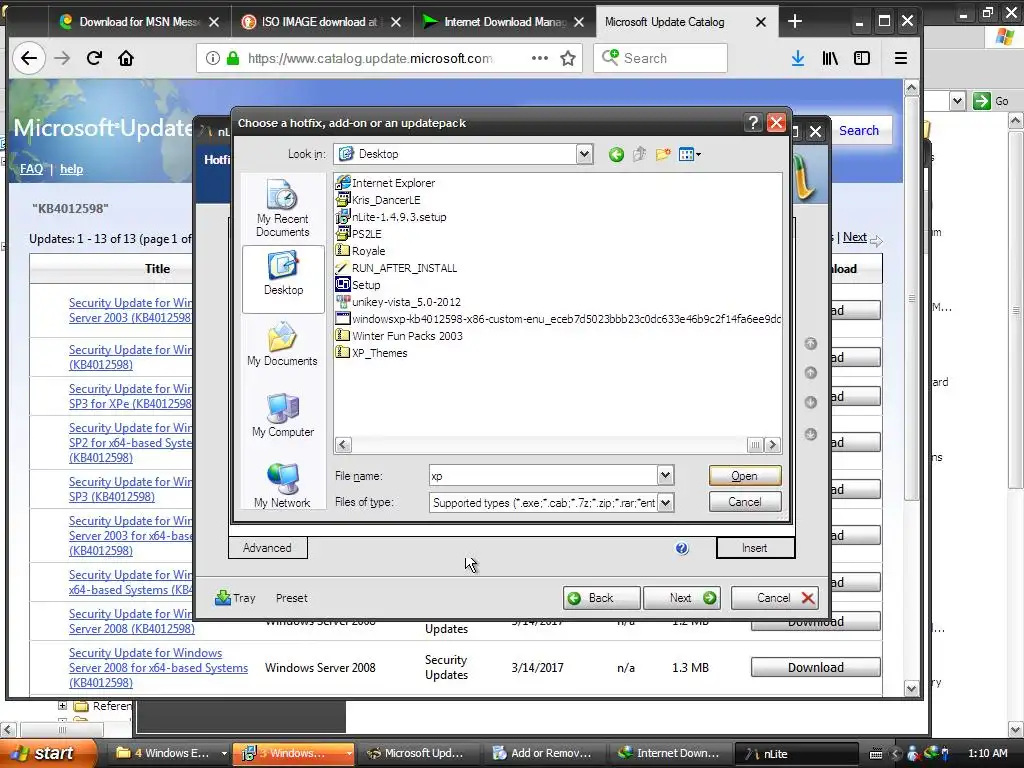This screenshot has height=768, width=1024.
Task: Select nLite-1.4.9.3.setup file
Action: [x=391, y=217]
